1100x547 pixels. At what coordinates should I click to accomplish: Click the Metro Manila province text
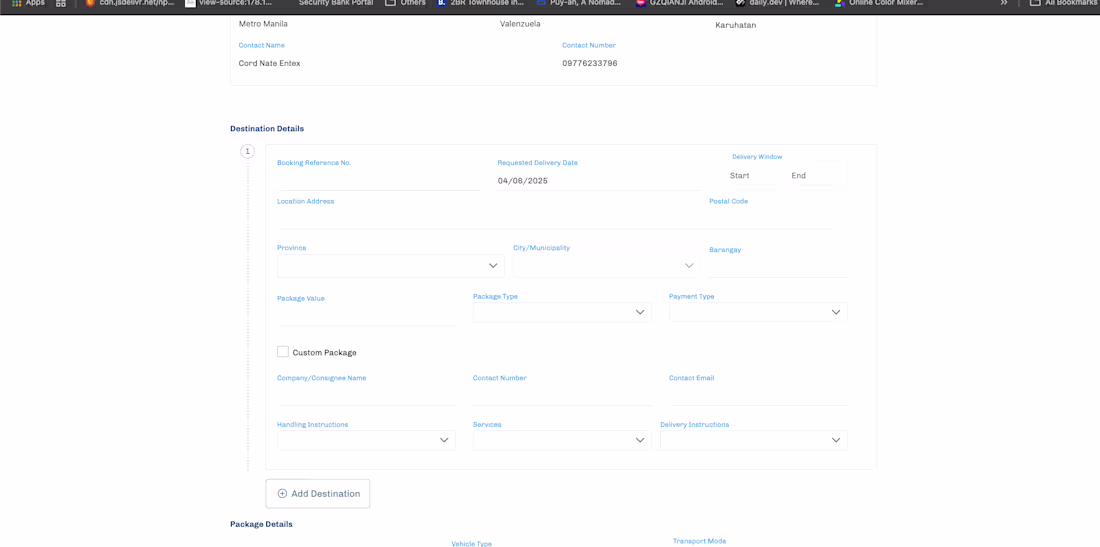[263, 24]
